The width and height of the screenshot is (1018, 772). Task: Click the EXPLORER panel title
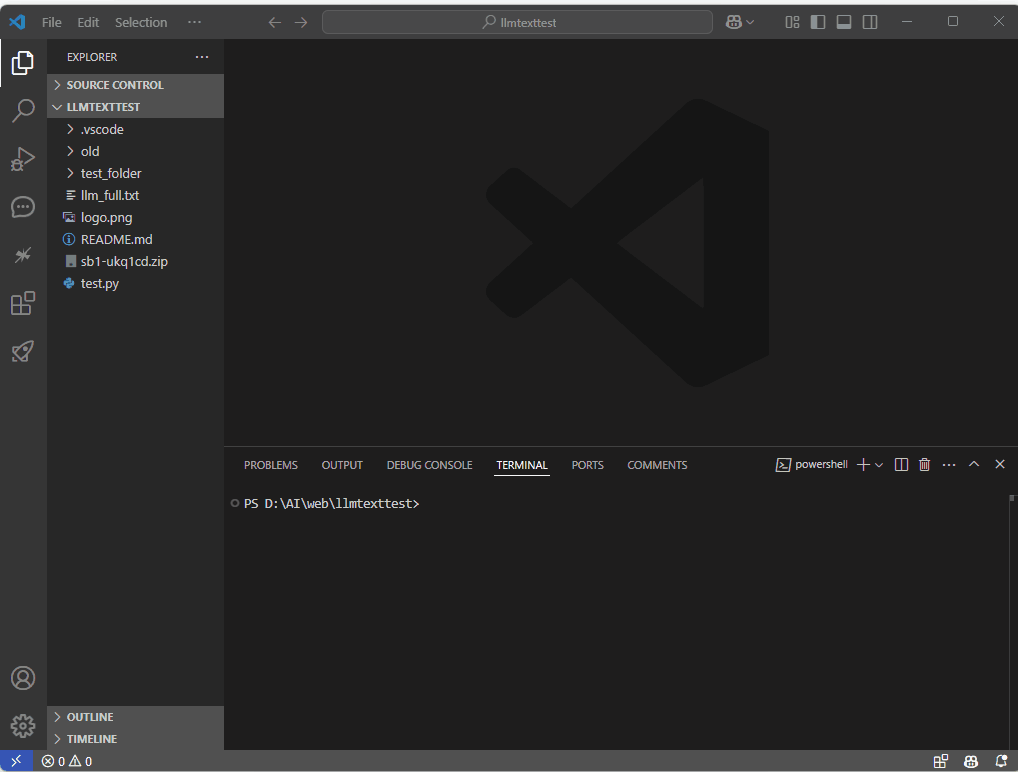pos(92,57)
